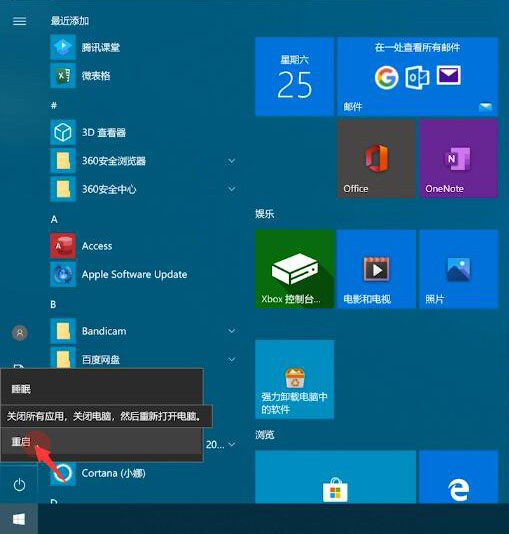
Task: Expand the chevron beside the 20... entry
Action: [x=232, y=444]
